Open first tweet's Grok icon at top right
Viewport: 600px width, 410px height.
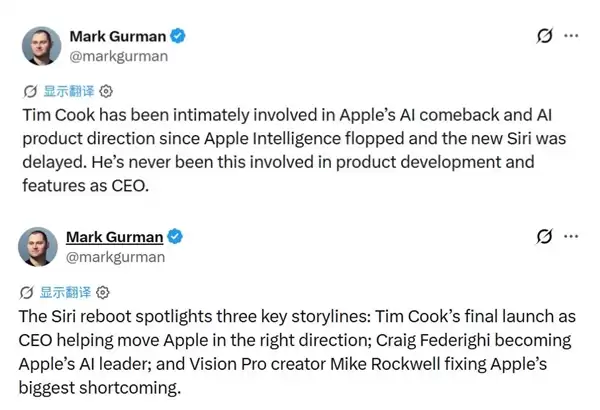tap(544, 36)
